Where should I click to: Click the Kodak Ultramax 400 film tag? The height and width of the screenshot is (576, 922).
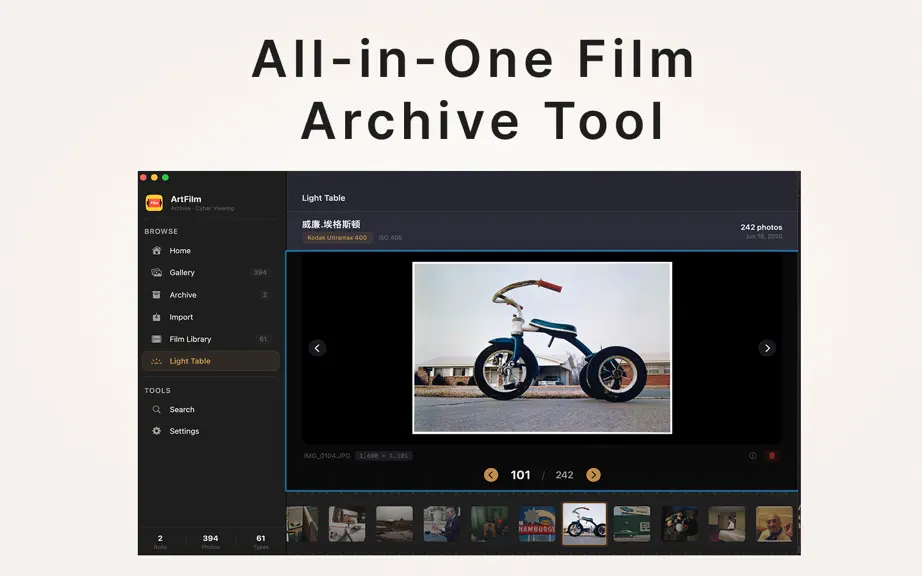pyautogui.click(x=337, y=238)
